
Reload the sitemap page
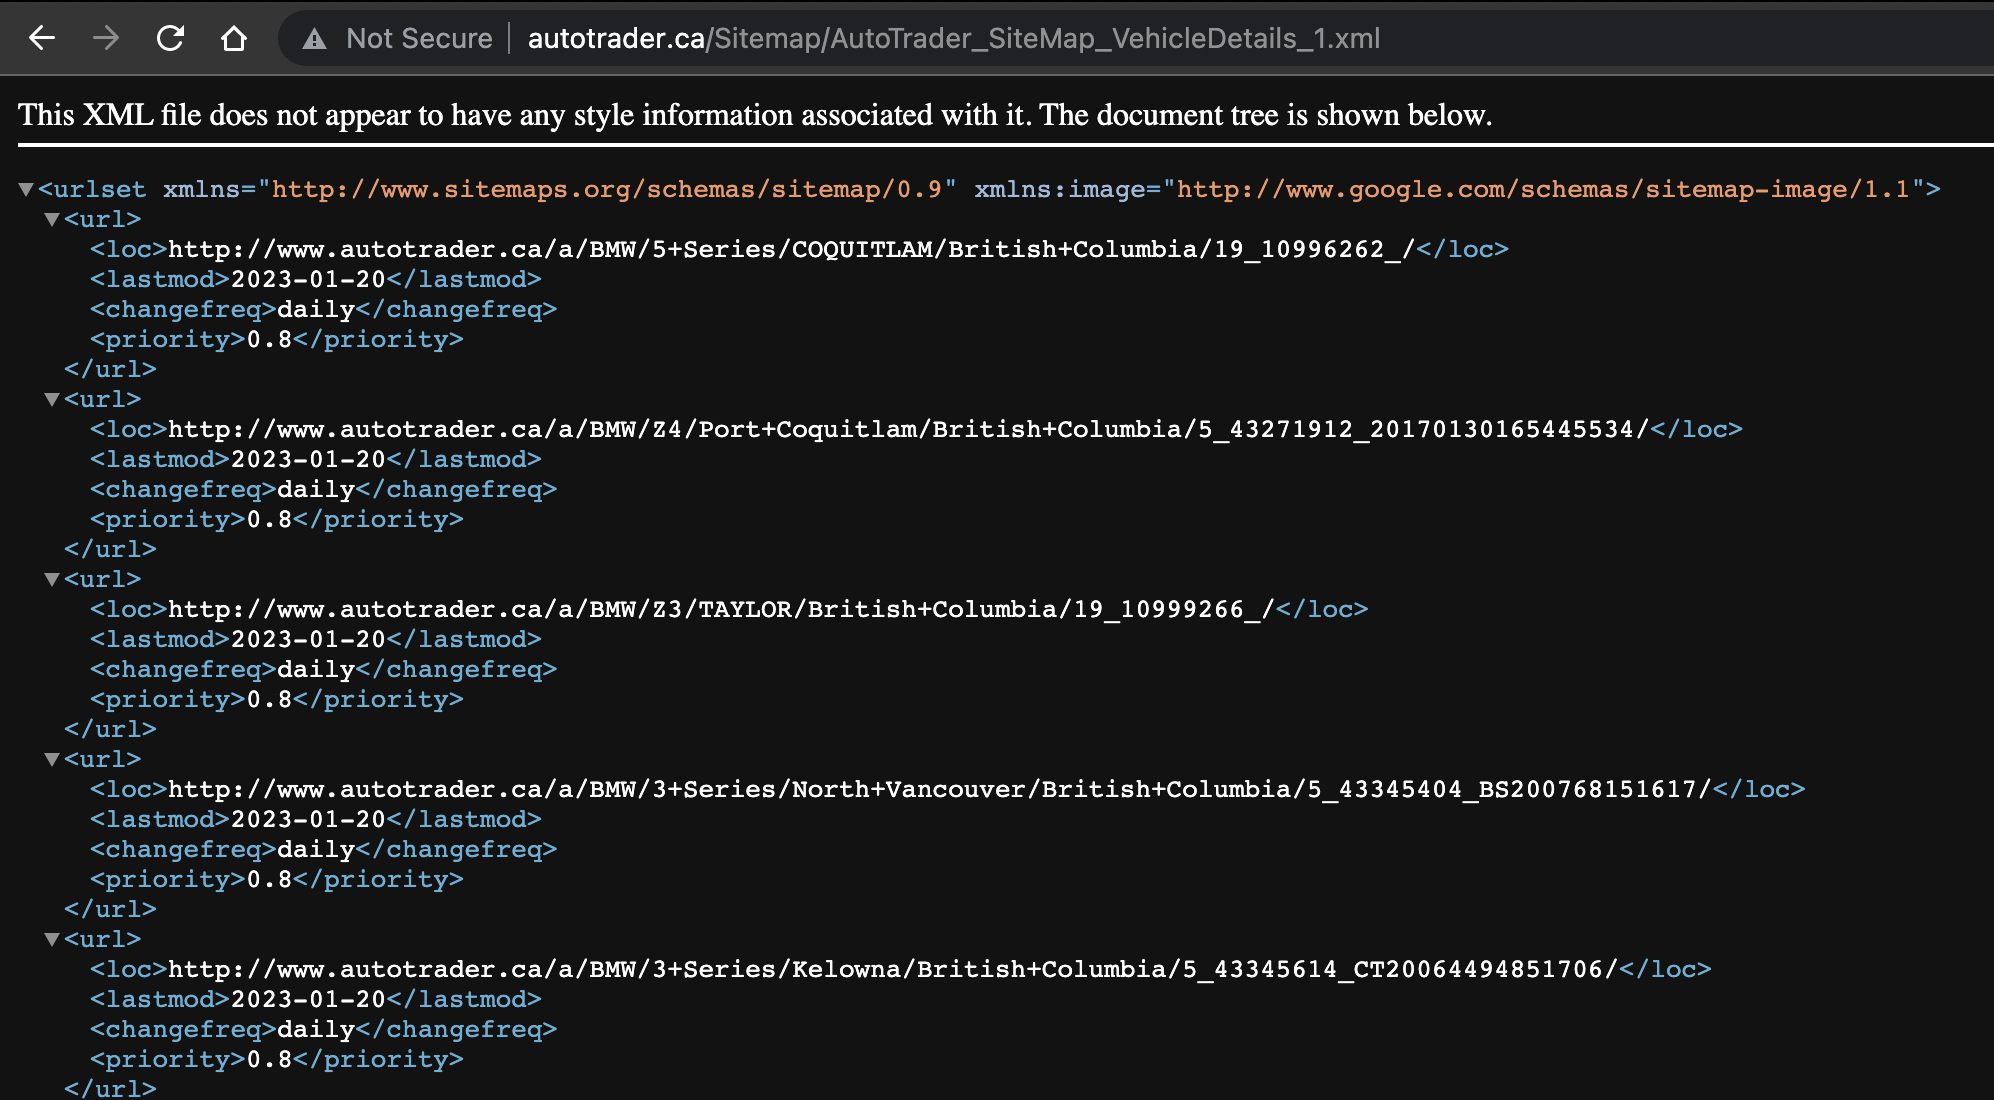[x=170, y=38]
